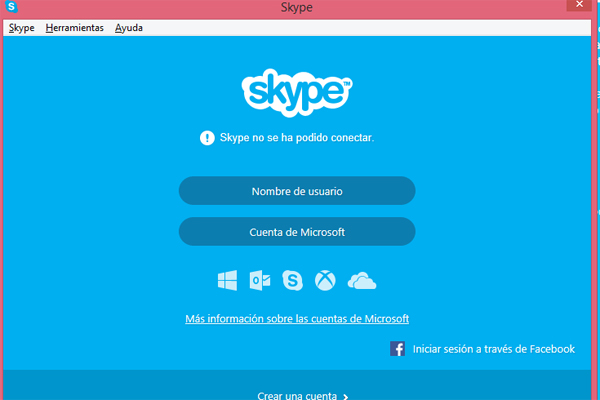Click the Facebook logo icon

pyautogui.click(x=397, y=349)
